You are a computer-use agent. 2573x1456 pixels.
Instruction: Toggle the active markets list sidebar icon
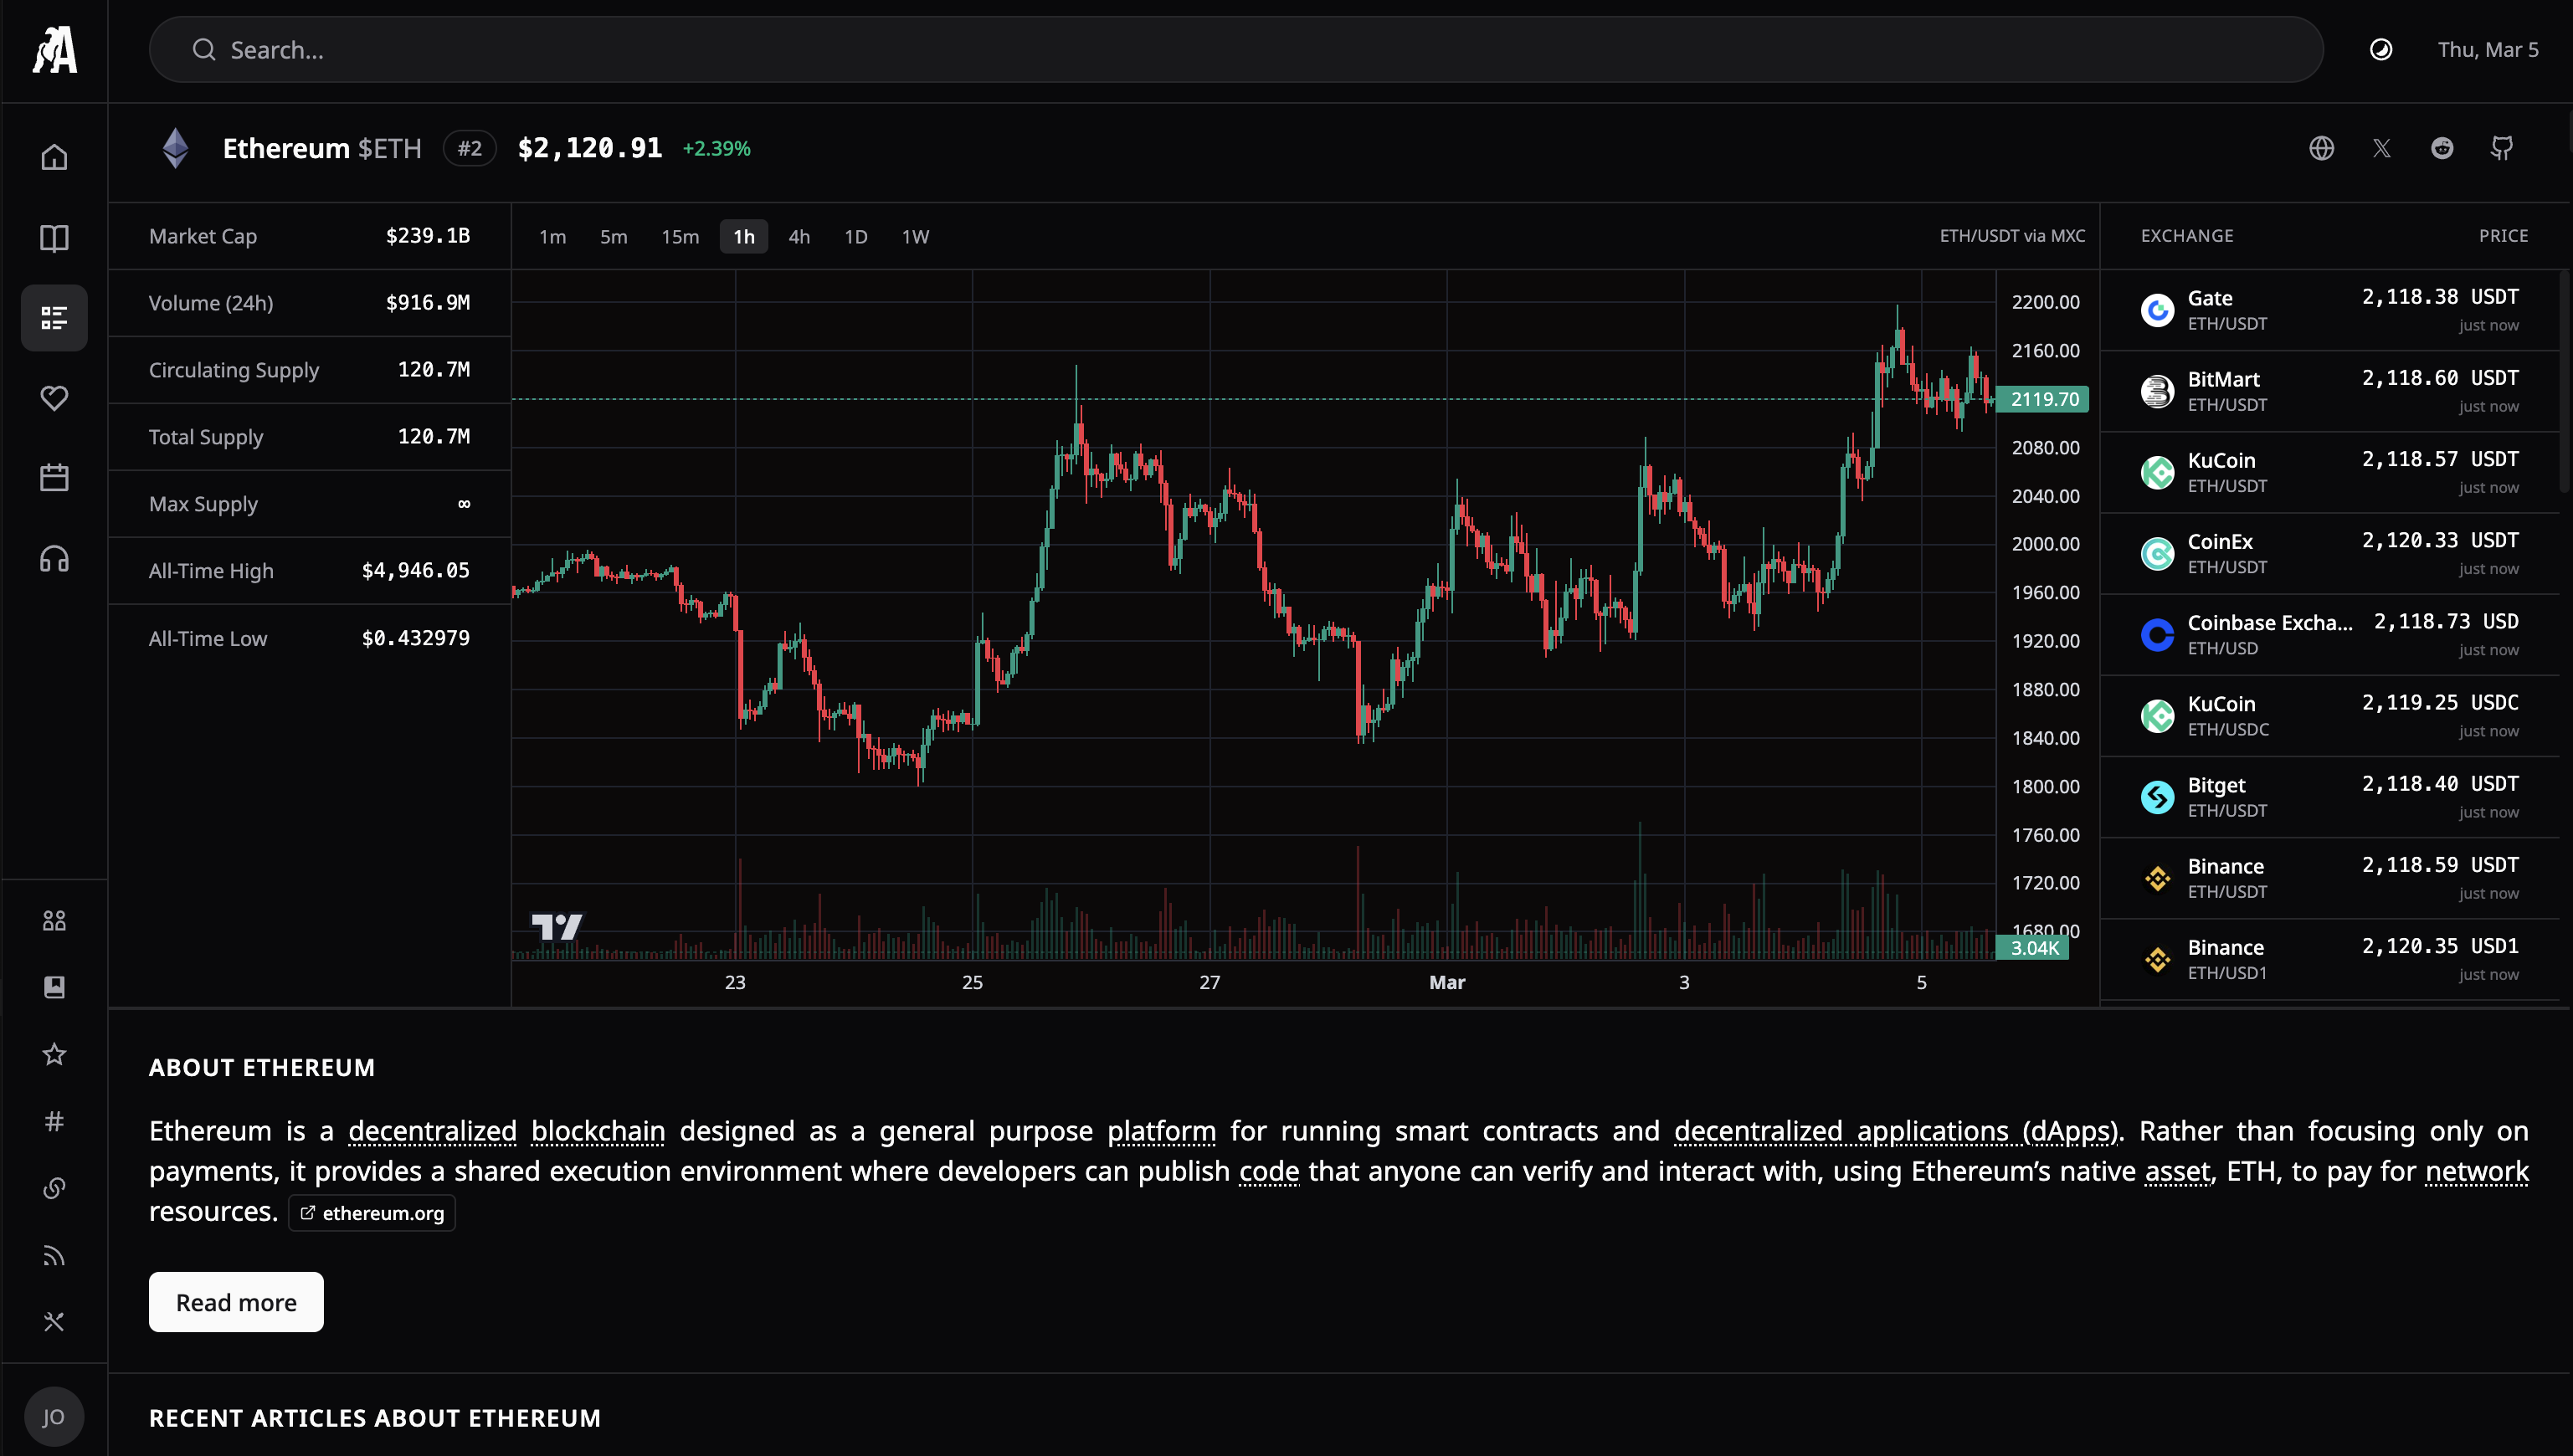coord(53,318)
